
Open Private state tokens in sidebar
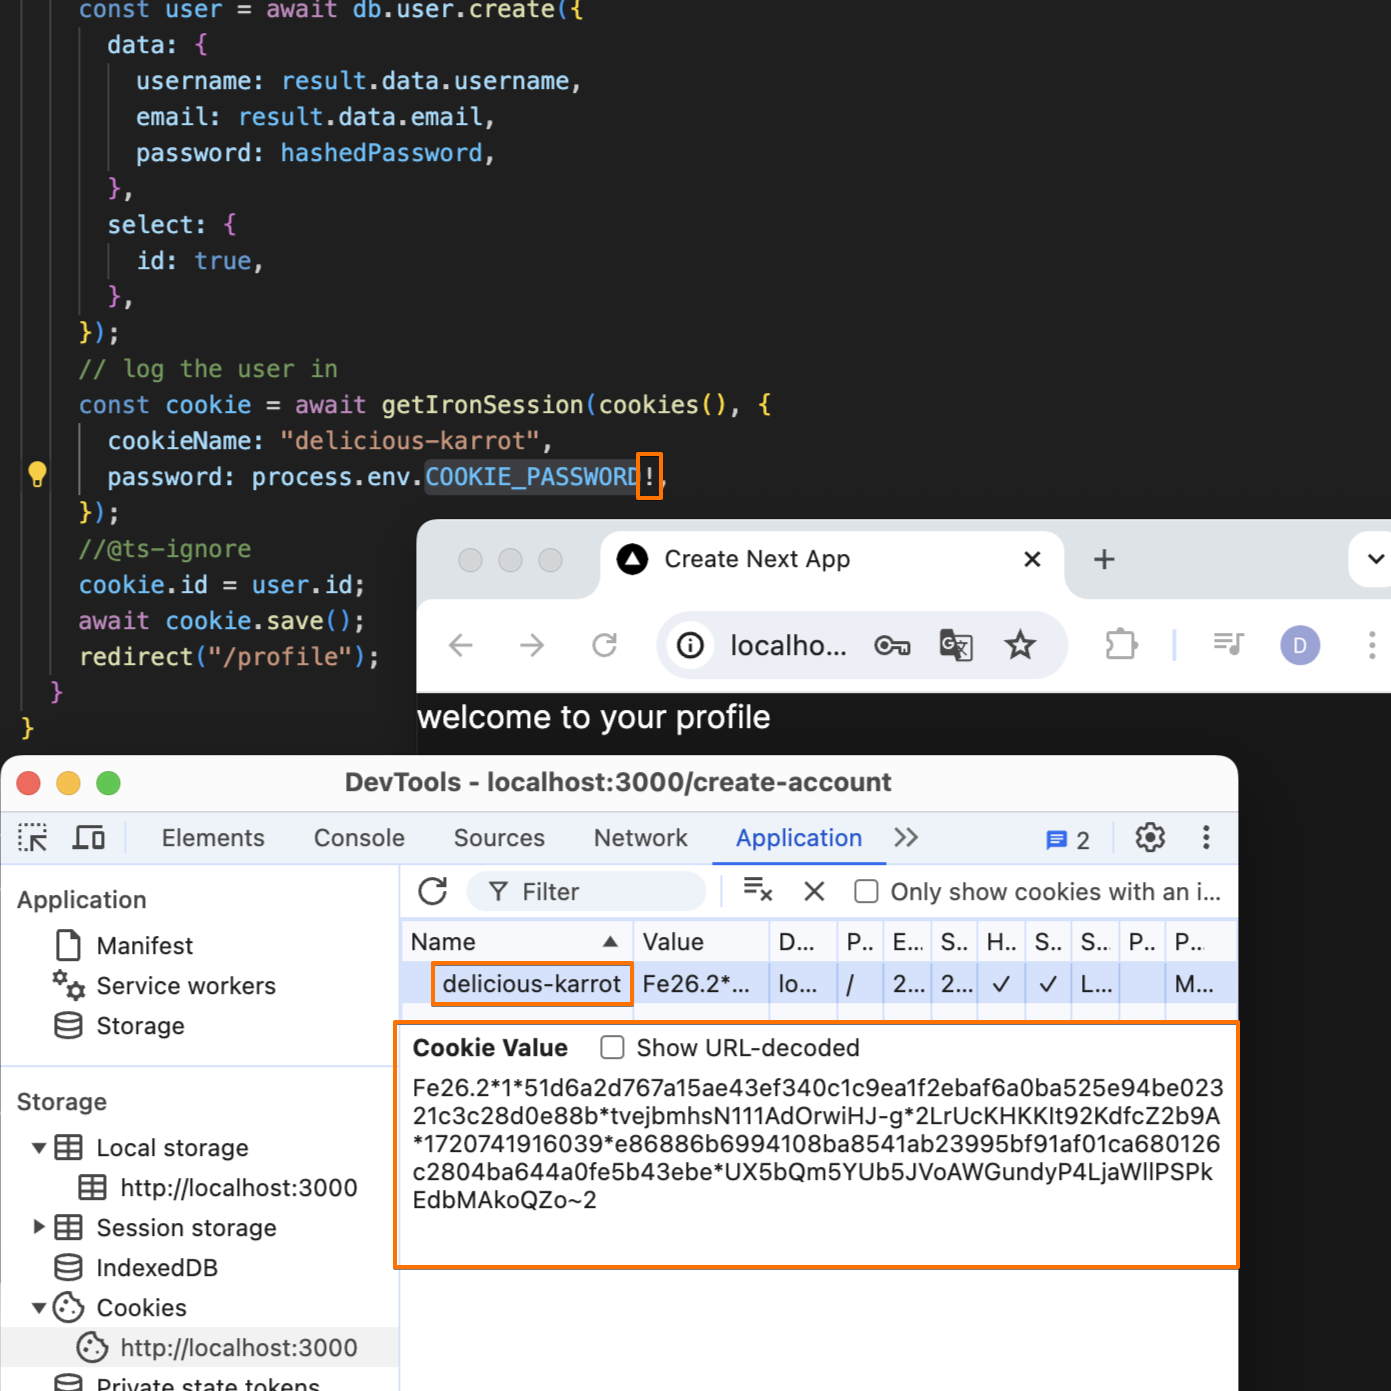tap(208, 1383)
